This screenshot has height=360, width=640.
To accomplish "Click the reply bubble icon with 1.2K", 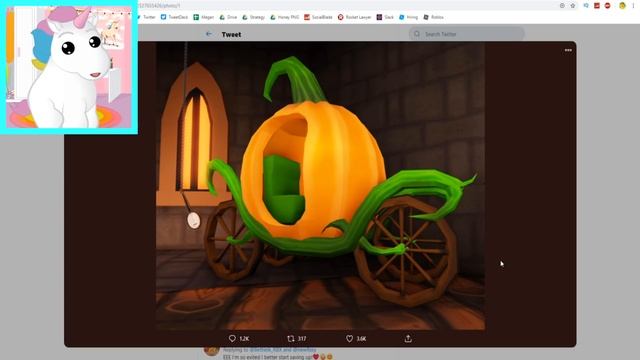I will (x=232, y=338).
